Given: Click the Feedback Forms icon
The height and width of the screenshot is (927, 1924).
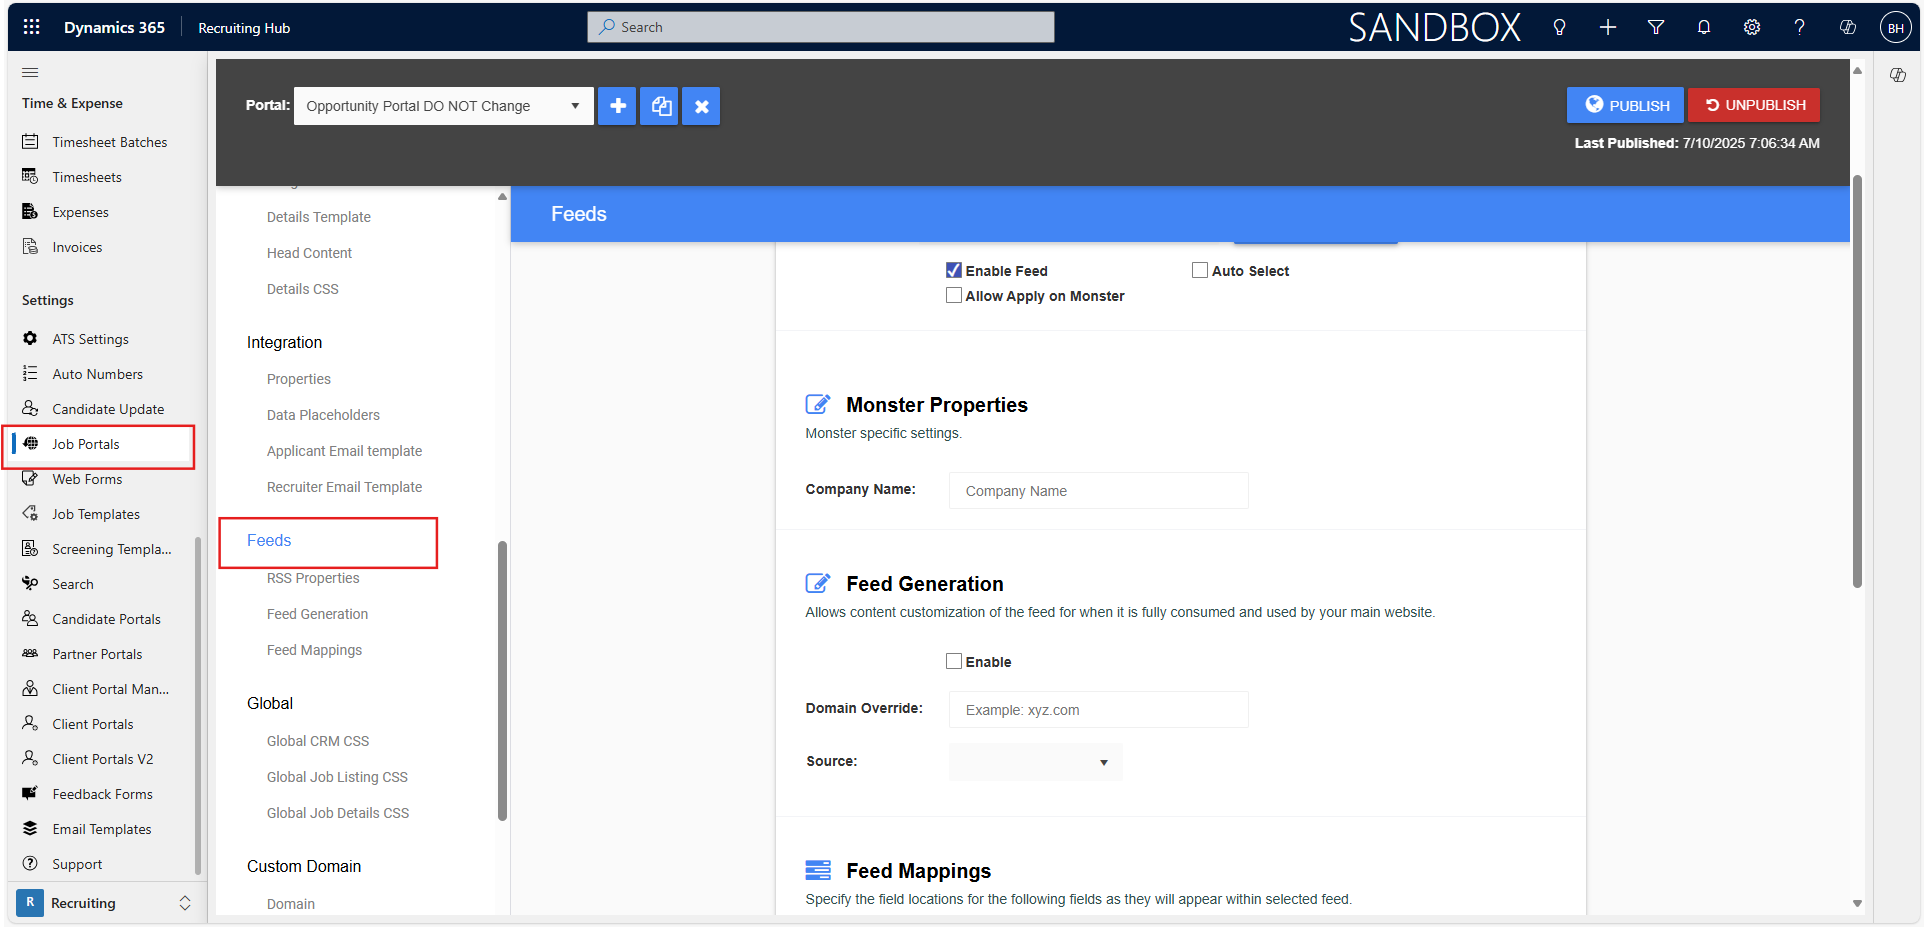Looking at the screenshot, I should (30, 793).
